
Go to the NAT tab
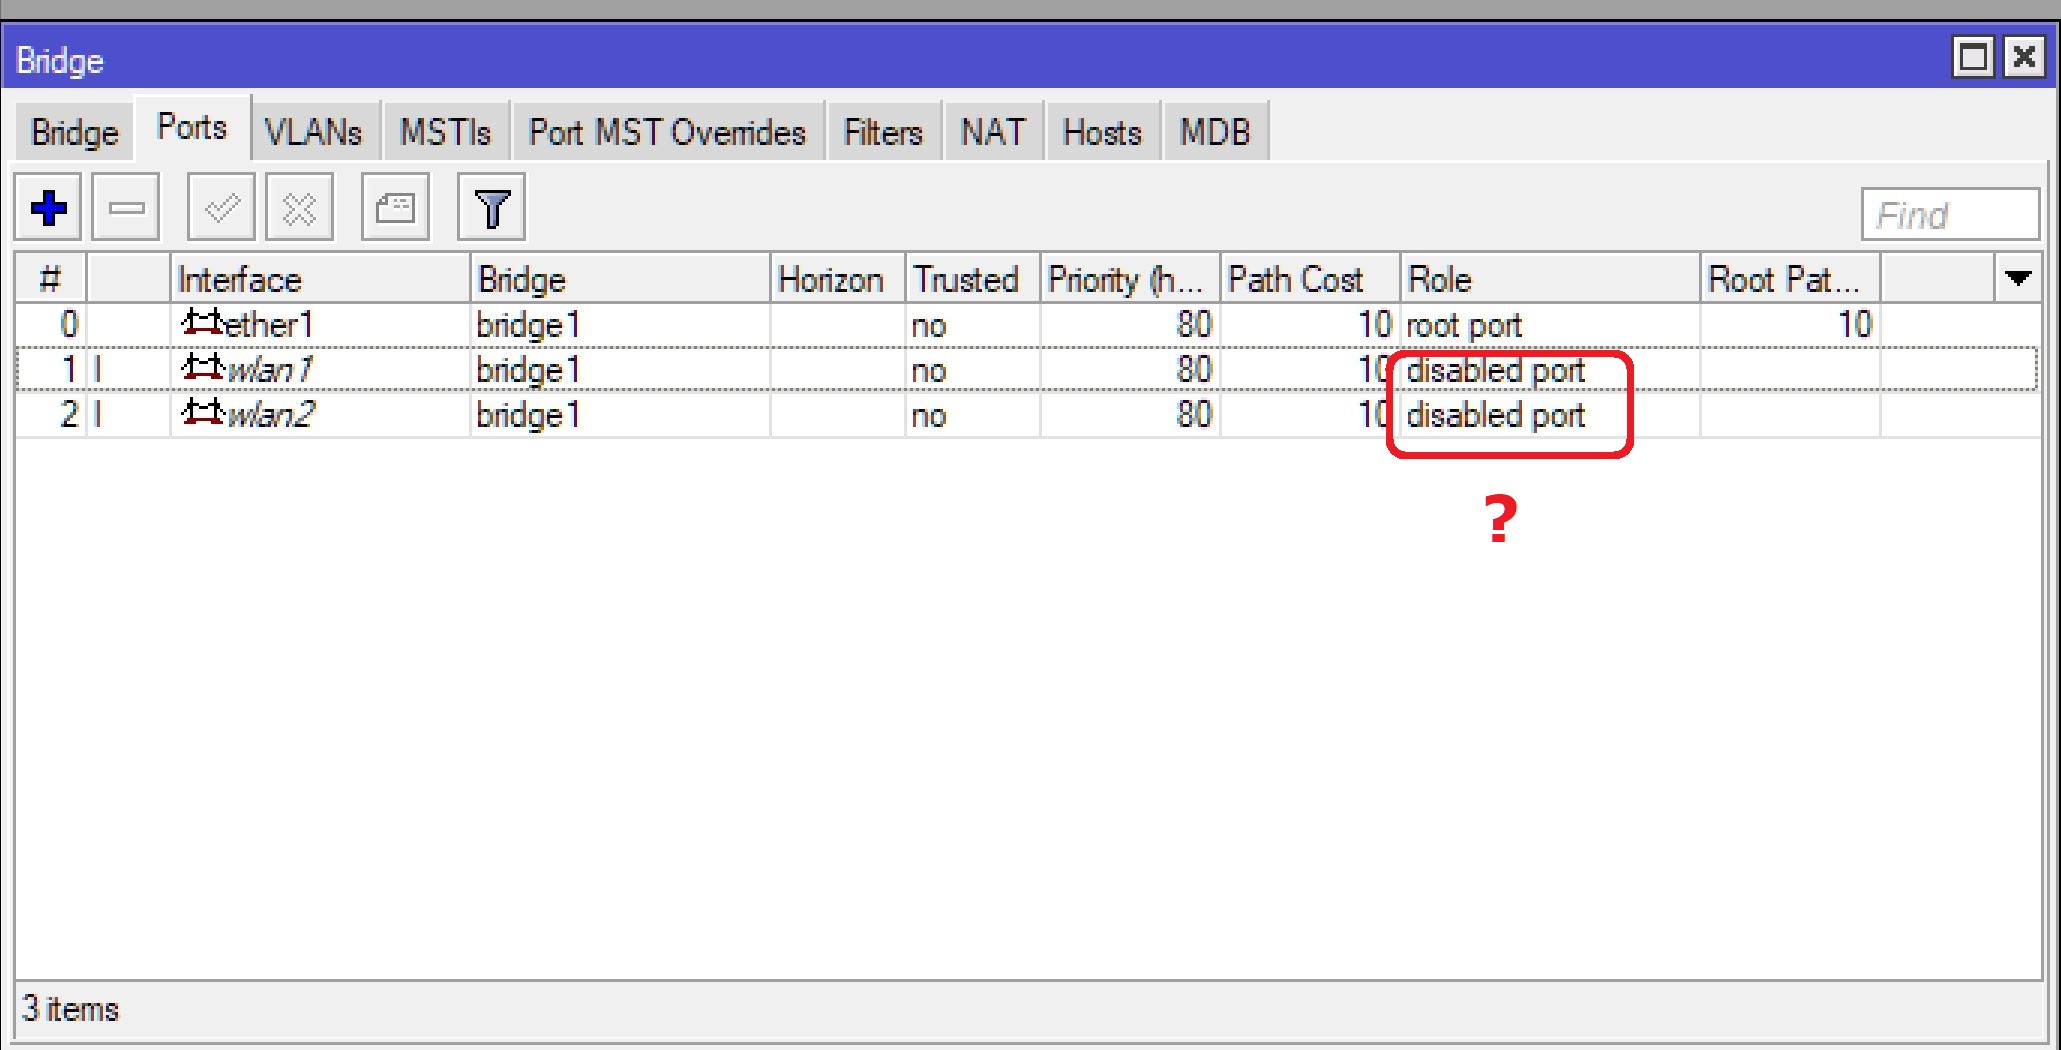[993, 132]
